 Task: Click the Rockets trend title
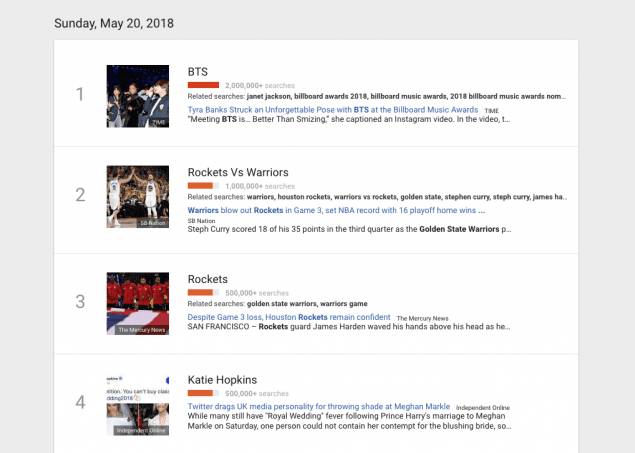(207, 279)
